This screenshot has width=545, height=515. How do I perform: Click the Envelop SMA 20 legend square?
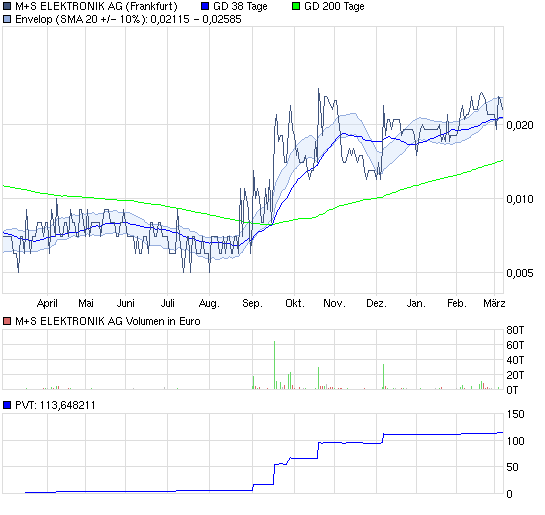pos(7,19)
